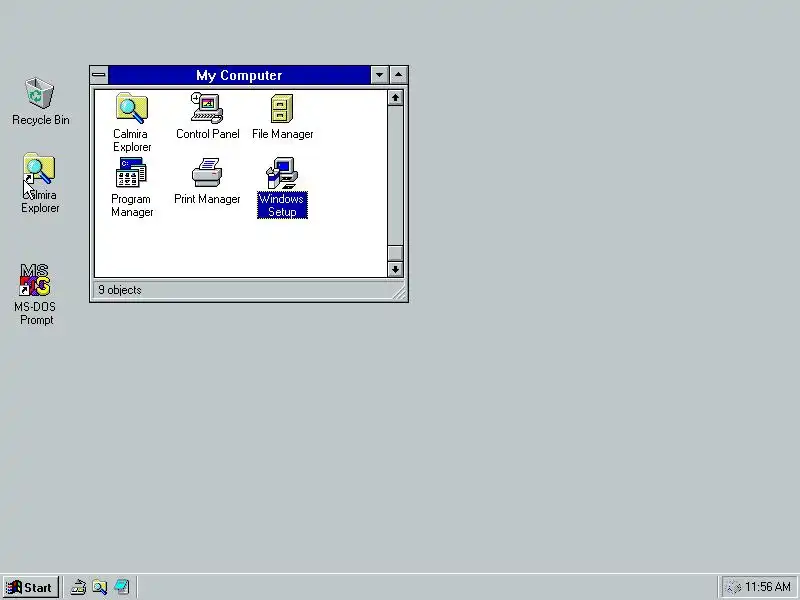
Task: Click the '9 objects' status bar text
Action: [x=120, y=290]
